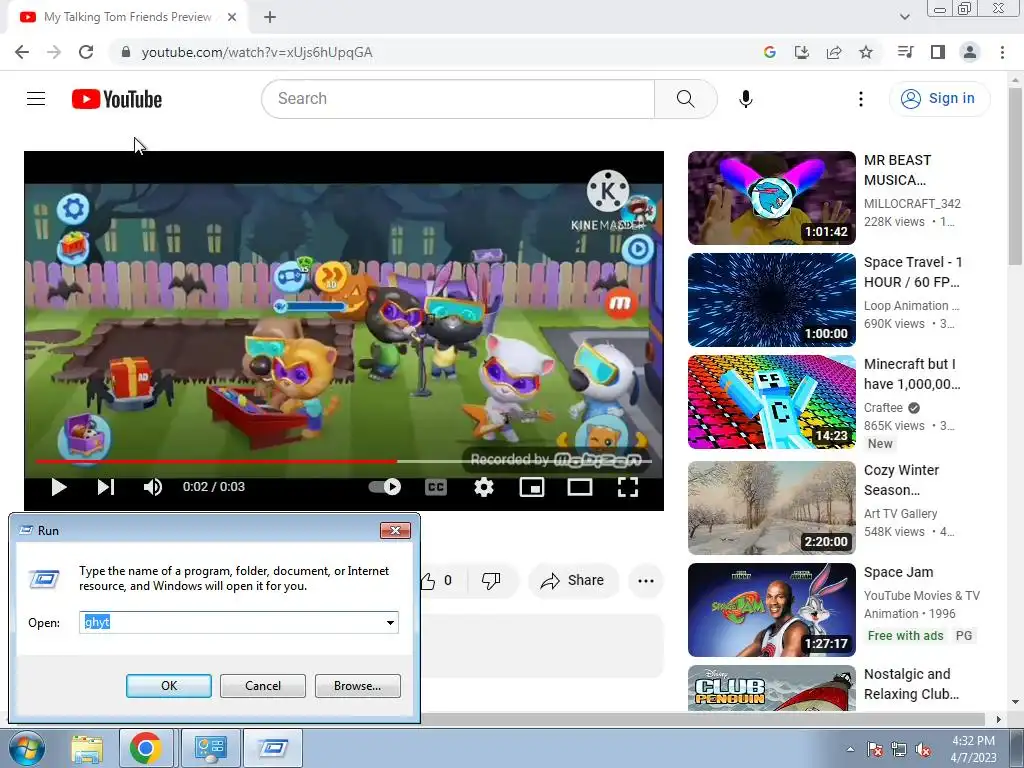Open a new Chrome tab
Screen dimensions: 1024x768
pos(270,17)
